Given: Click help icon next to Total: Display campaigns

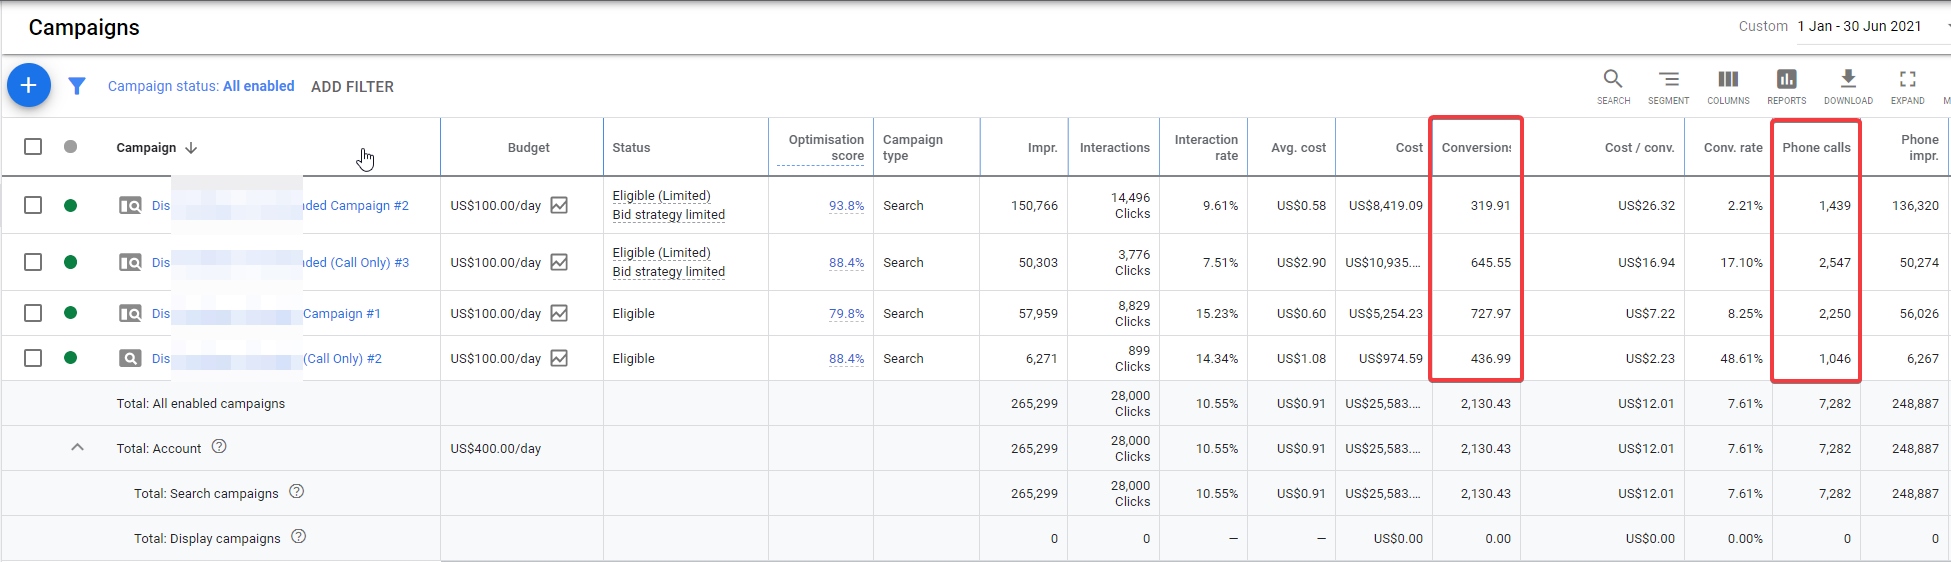Looking at the screenshot, I should pos(298,536).
